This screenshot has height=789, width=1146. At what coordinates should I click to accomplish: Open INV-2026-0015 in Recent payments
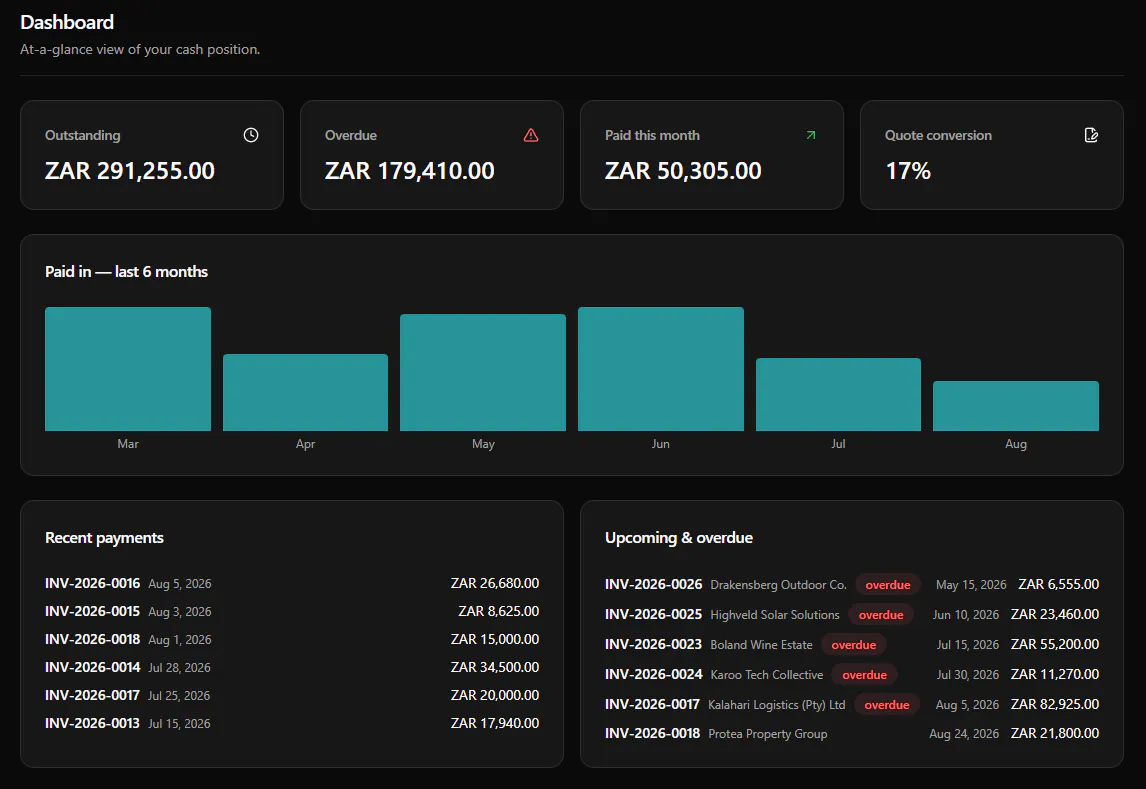click(92, 611)
